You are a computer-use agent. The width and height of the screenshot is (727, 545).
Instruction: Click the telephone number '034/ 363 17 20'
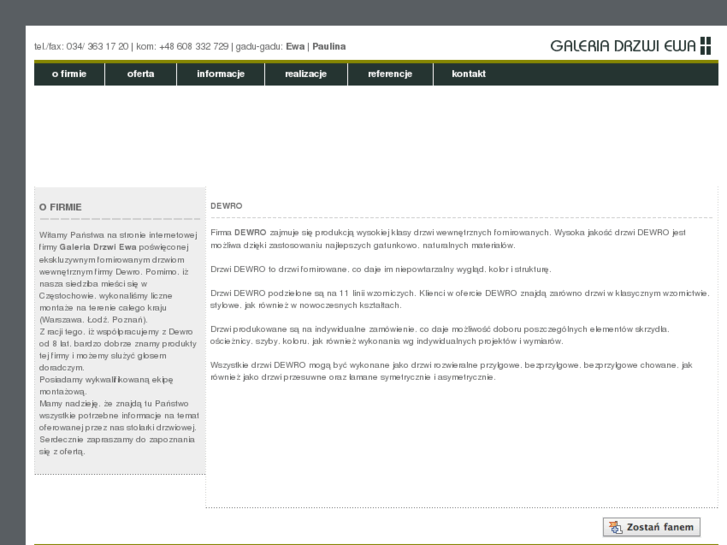click(97, 46)
